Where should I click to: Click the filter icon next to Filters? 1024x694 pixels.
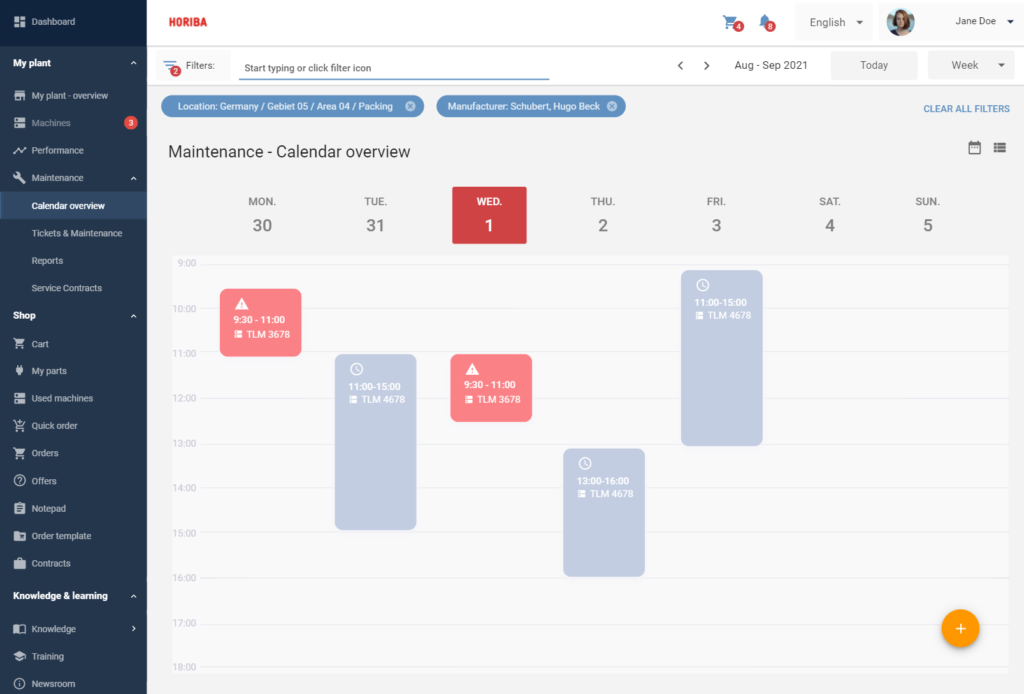tap(171, 67)
